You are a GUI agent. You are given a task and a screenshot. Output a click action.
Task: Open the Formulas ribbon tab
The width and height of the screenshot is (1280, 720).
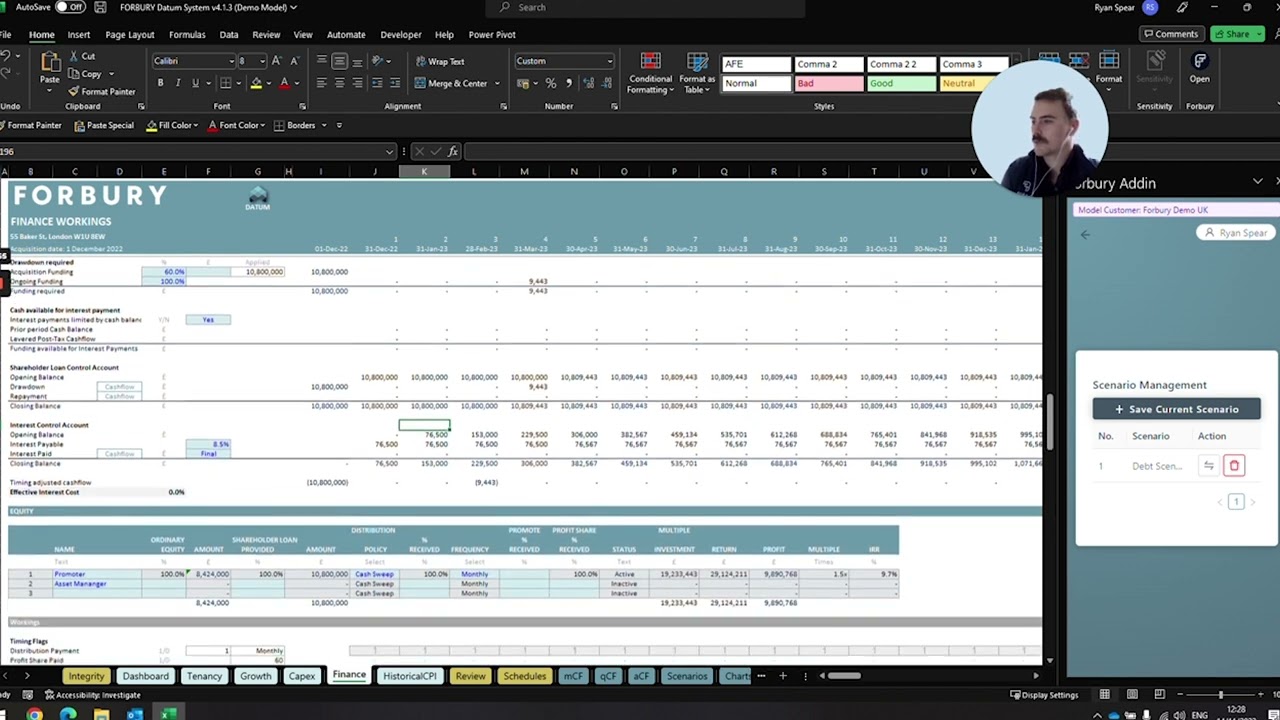tap(187, 34)
